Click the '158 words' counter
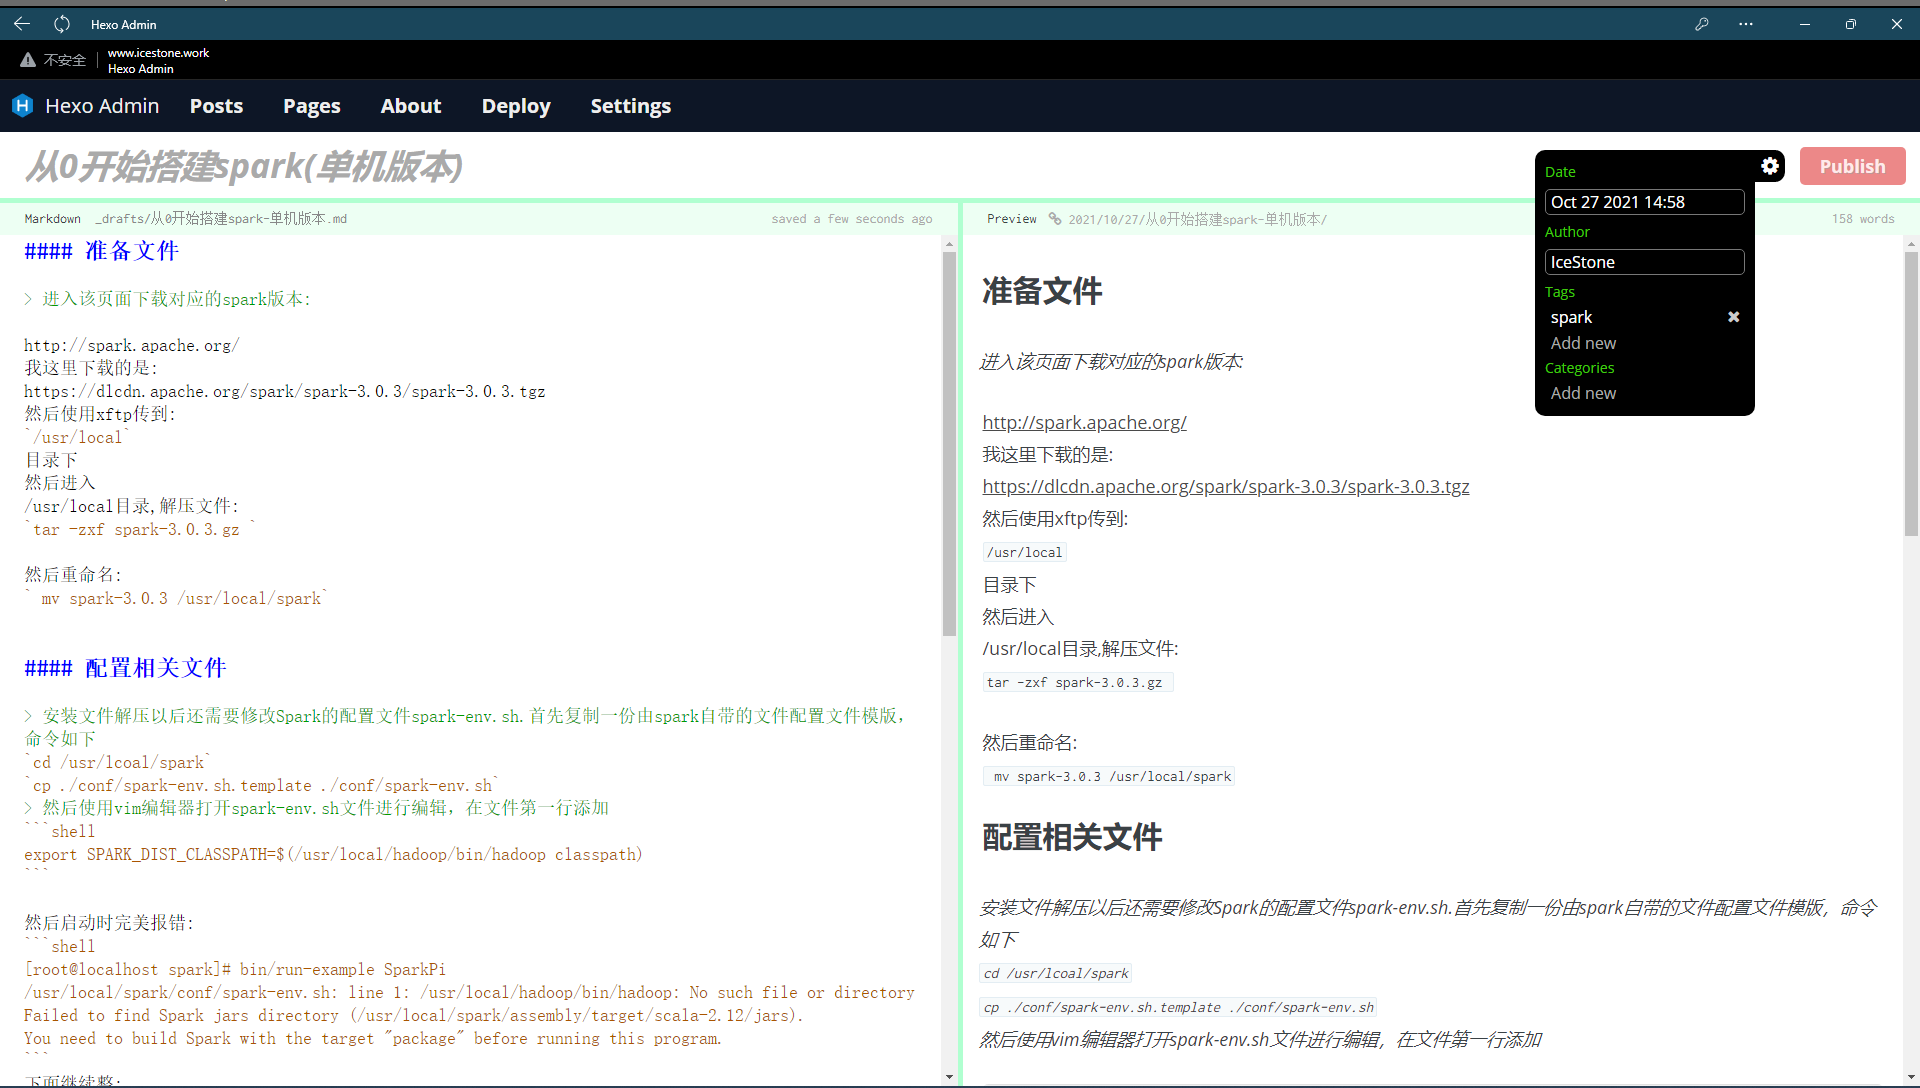The height and width of the screenshot is (1088, 1920). click(1863, 219)
